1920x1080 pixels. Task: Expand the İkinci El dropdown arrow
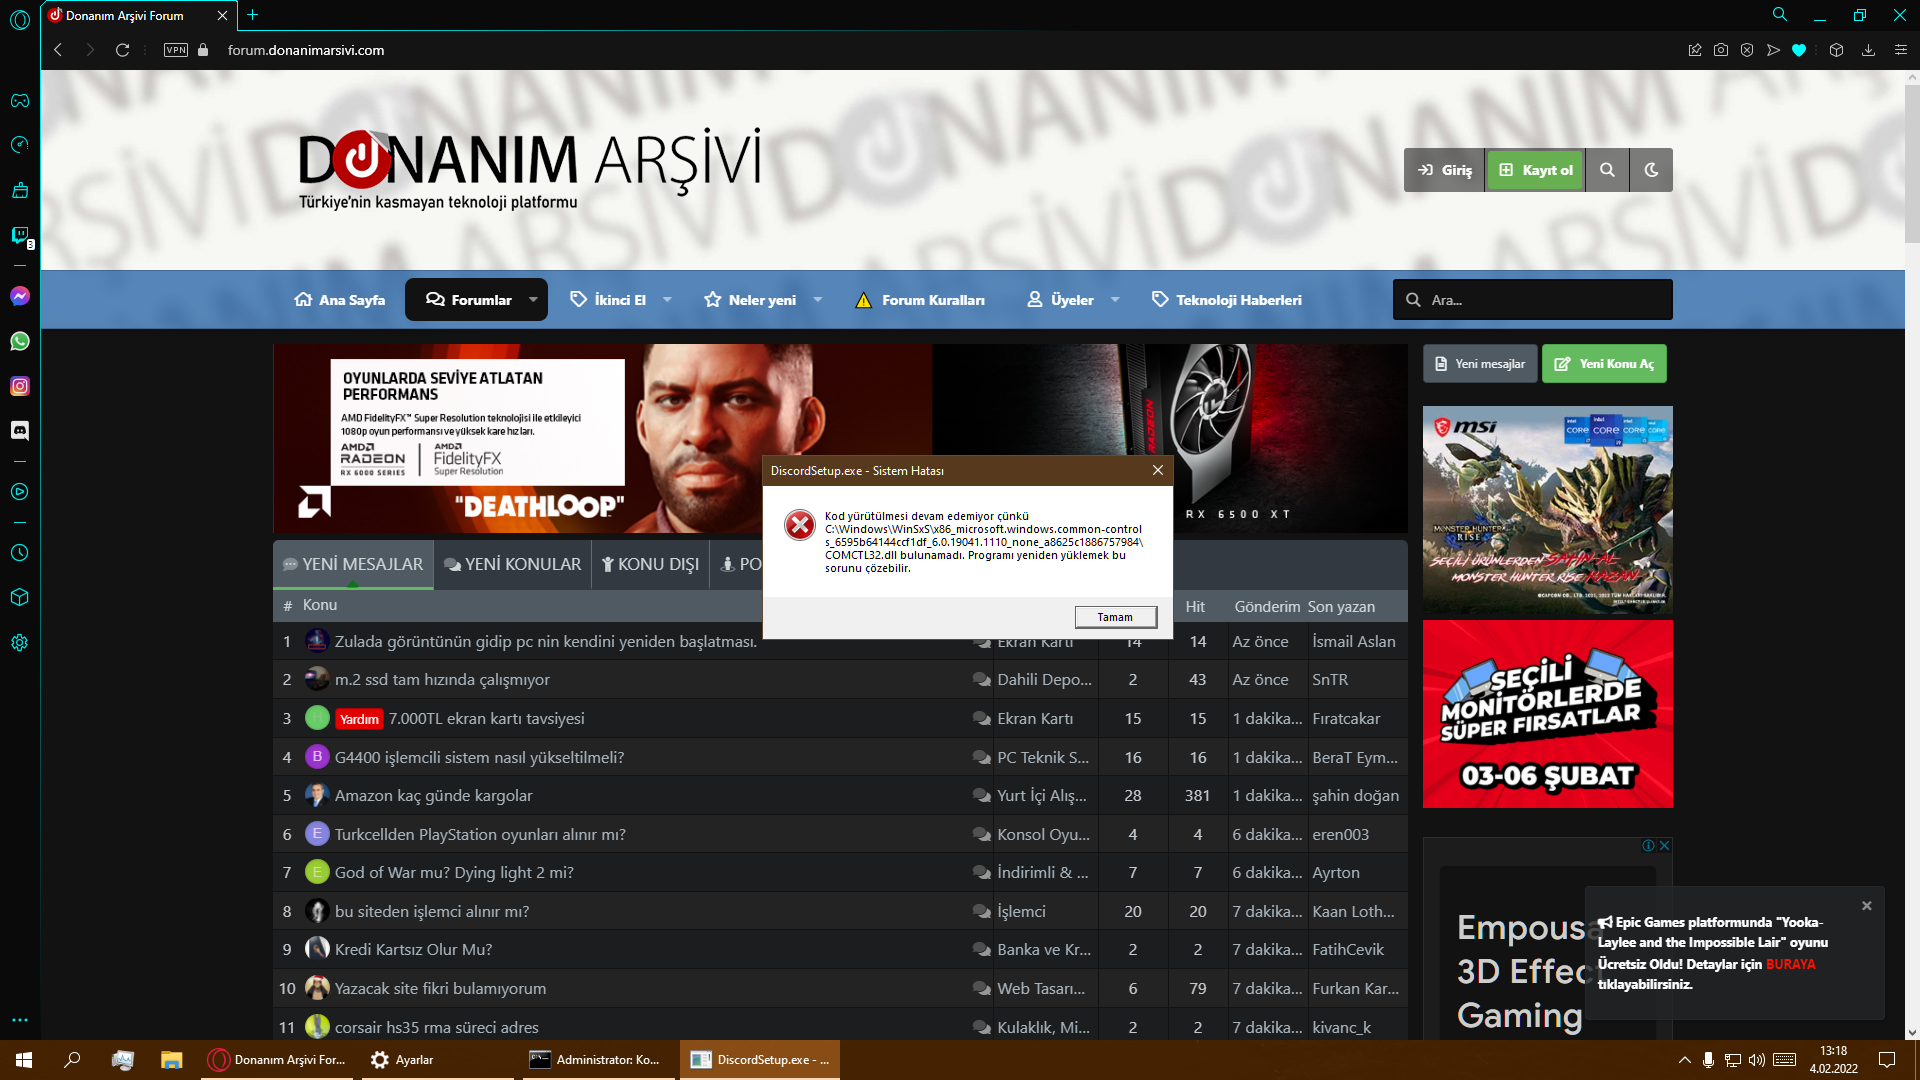coord(667,300)
